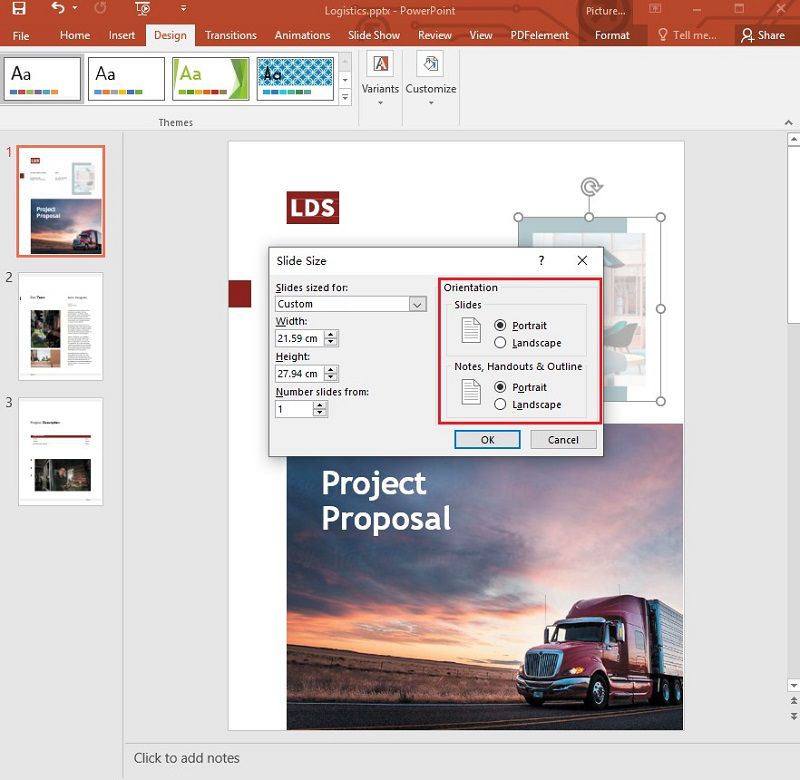Collapse the ribbon using the chevron
Screen dimensions: 800x780
(790, 120)
